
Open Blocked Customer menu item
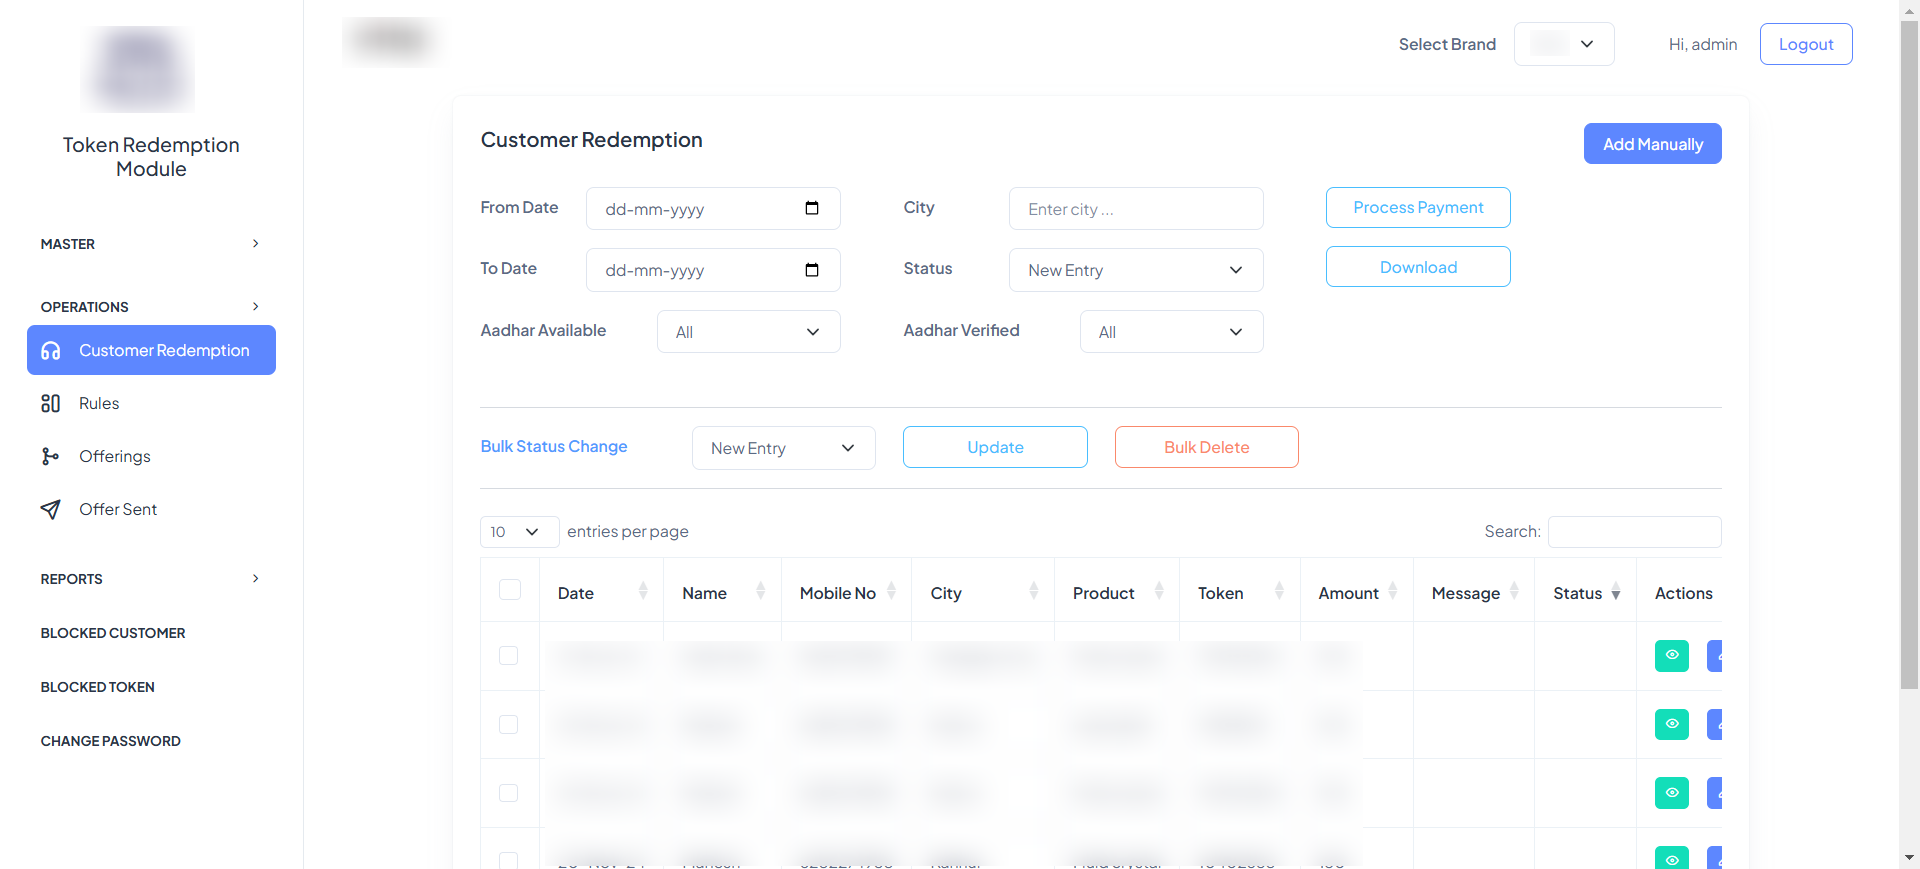click(x=113, y=633)
